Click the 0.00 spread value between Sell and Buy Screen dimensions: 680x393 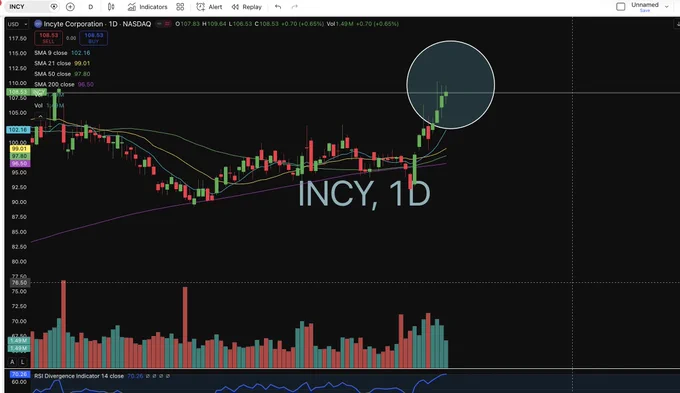click(71, 38)
